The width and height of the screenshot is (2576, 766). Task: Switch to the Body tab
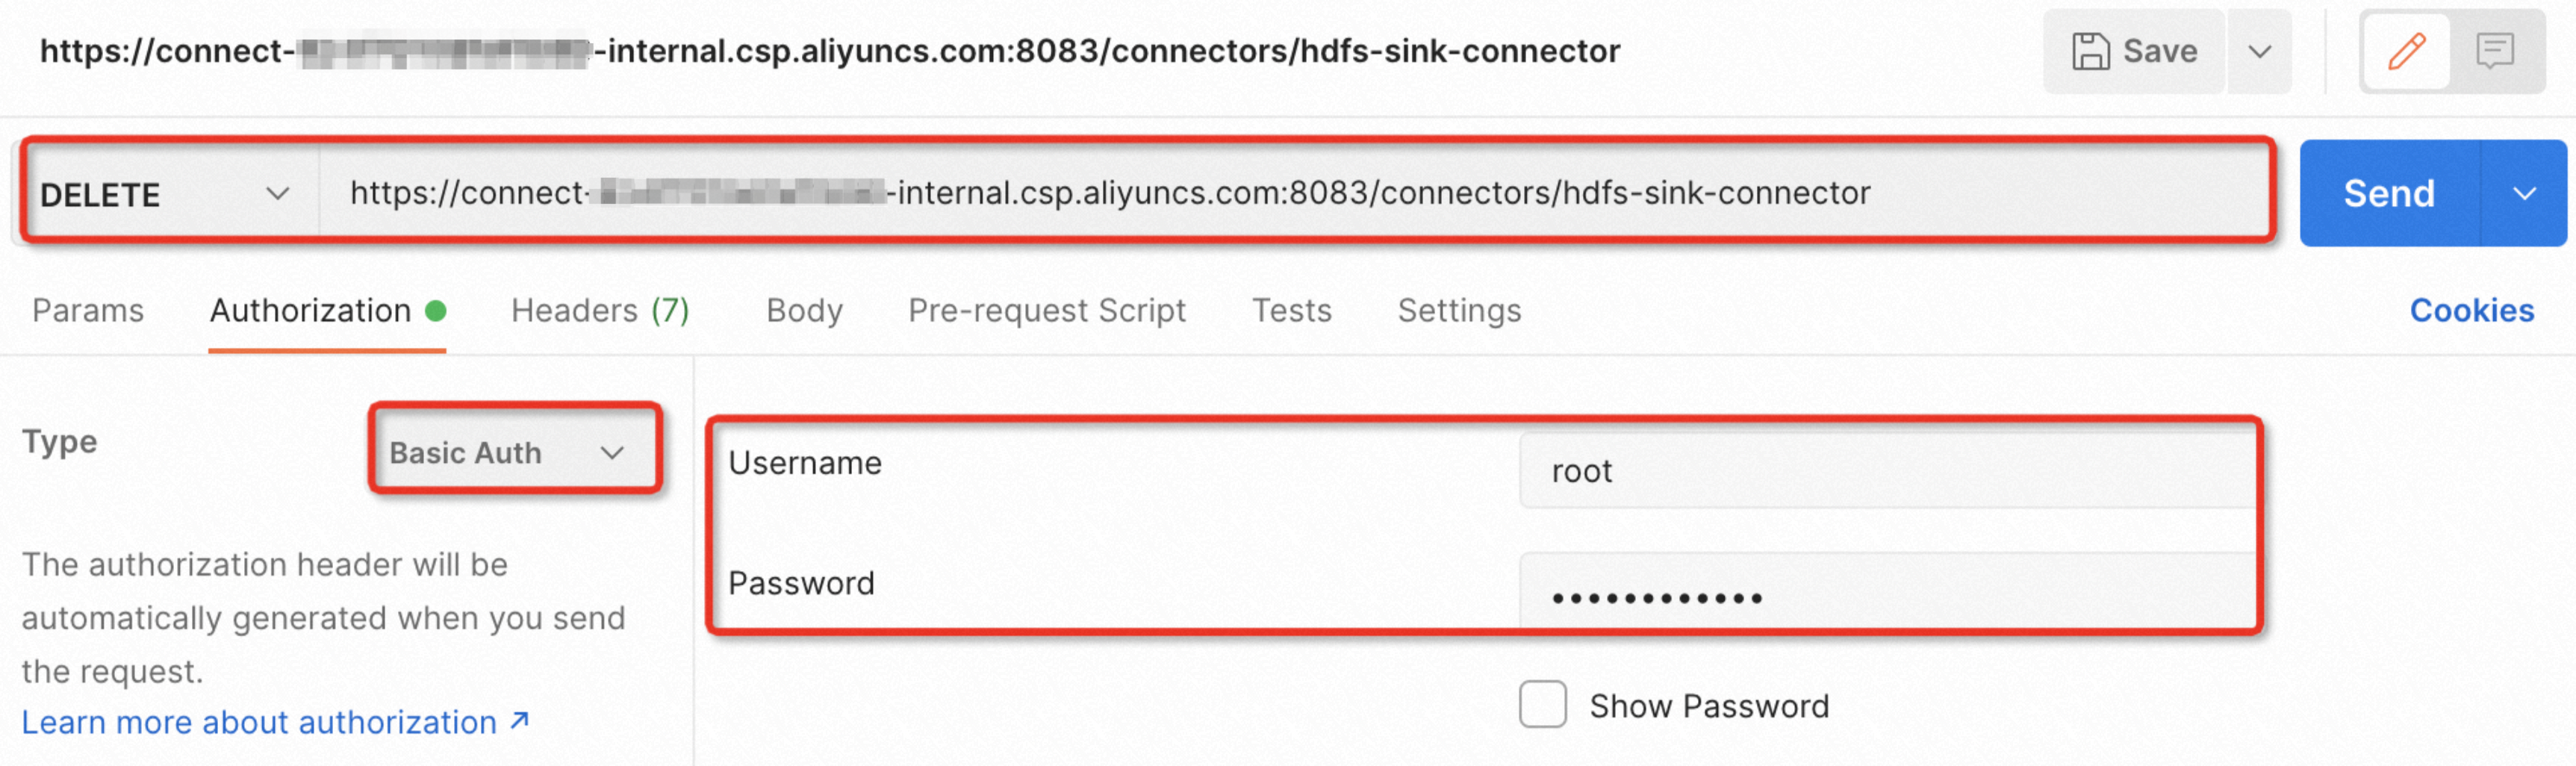tap(804, 311)
